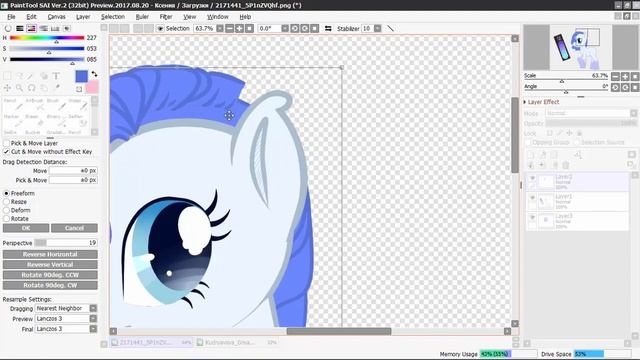
Task: Confirm transform with OK button
Action: (x=26, y=228)
